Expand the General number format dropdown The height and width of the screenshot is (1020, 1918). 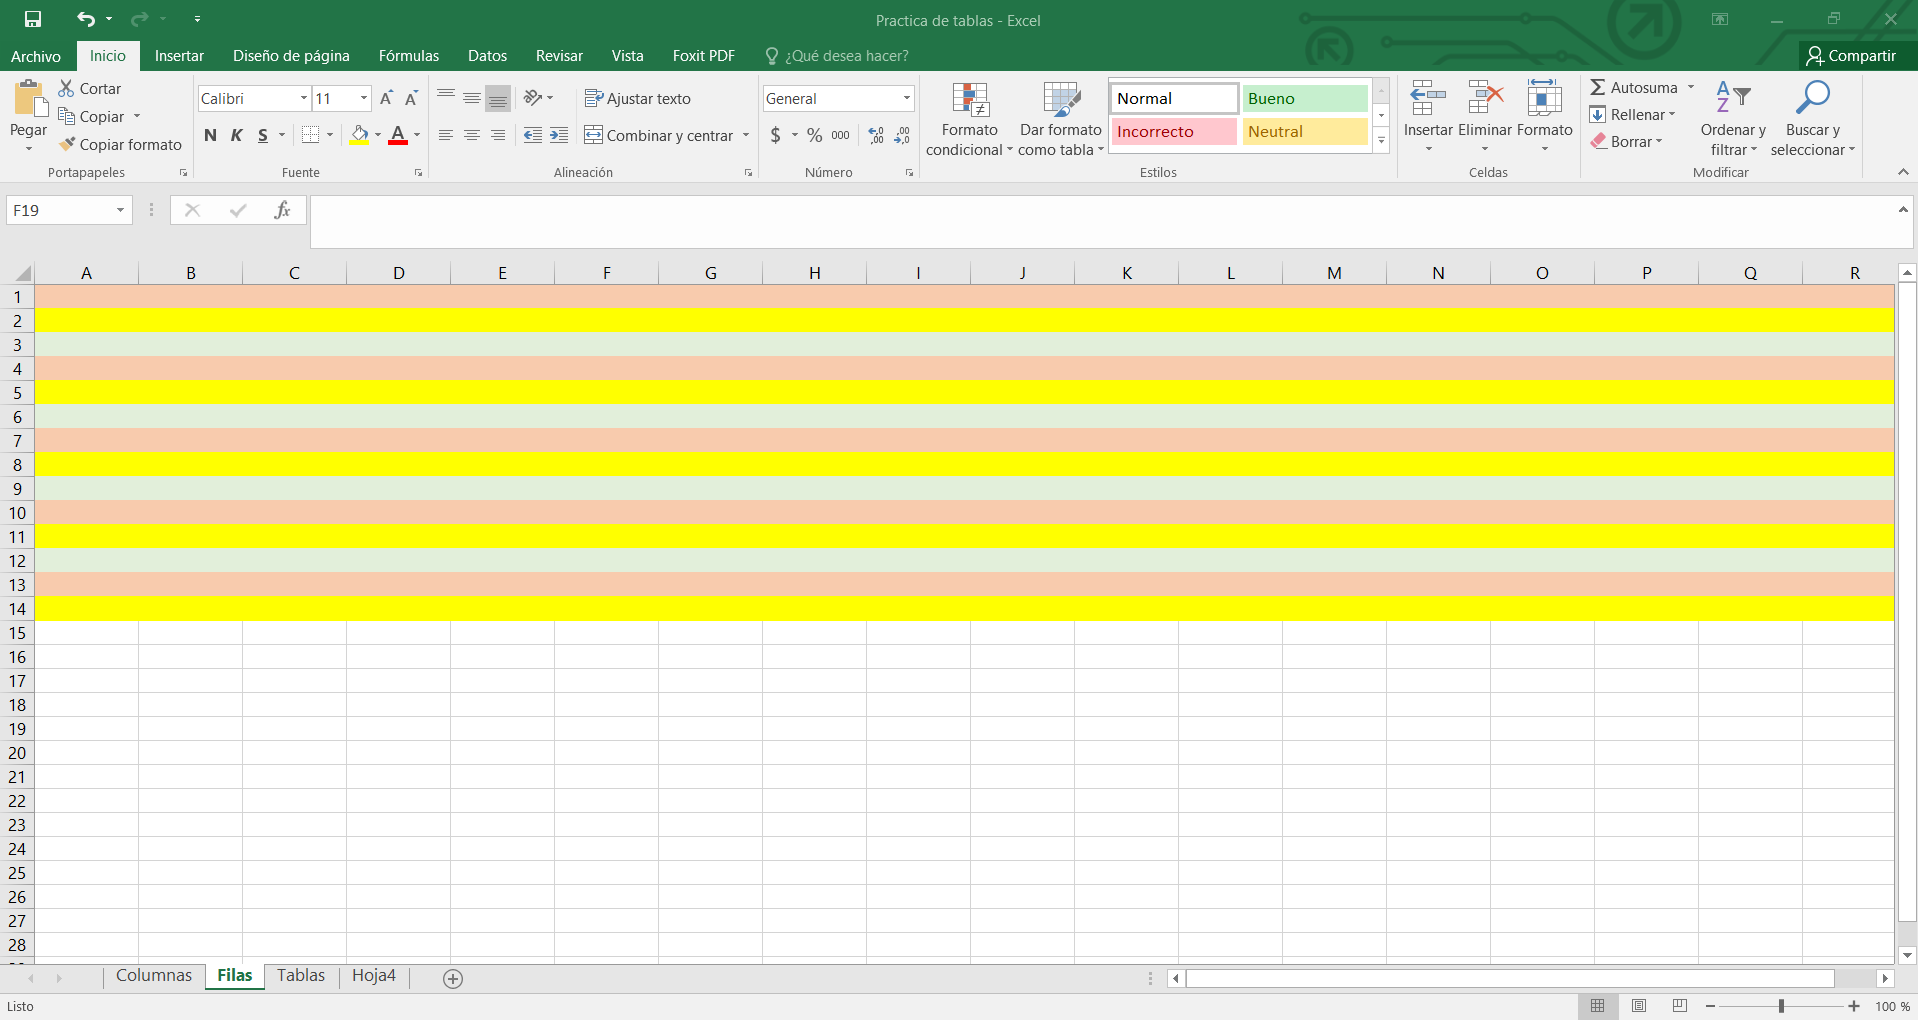(906, 98)
